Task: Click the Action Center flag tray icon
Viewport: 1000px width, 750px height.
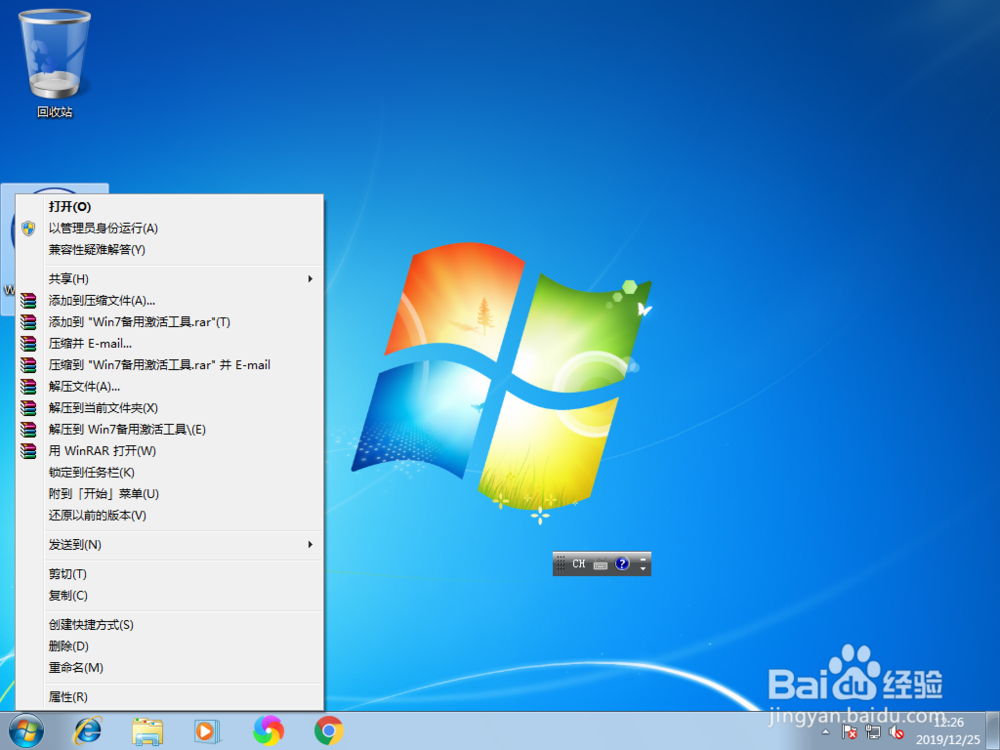Action: coord(849,732)
